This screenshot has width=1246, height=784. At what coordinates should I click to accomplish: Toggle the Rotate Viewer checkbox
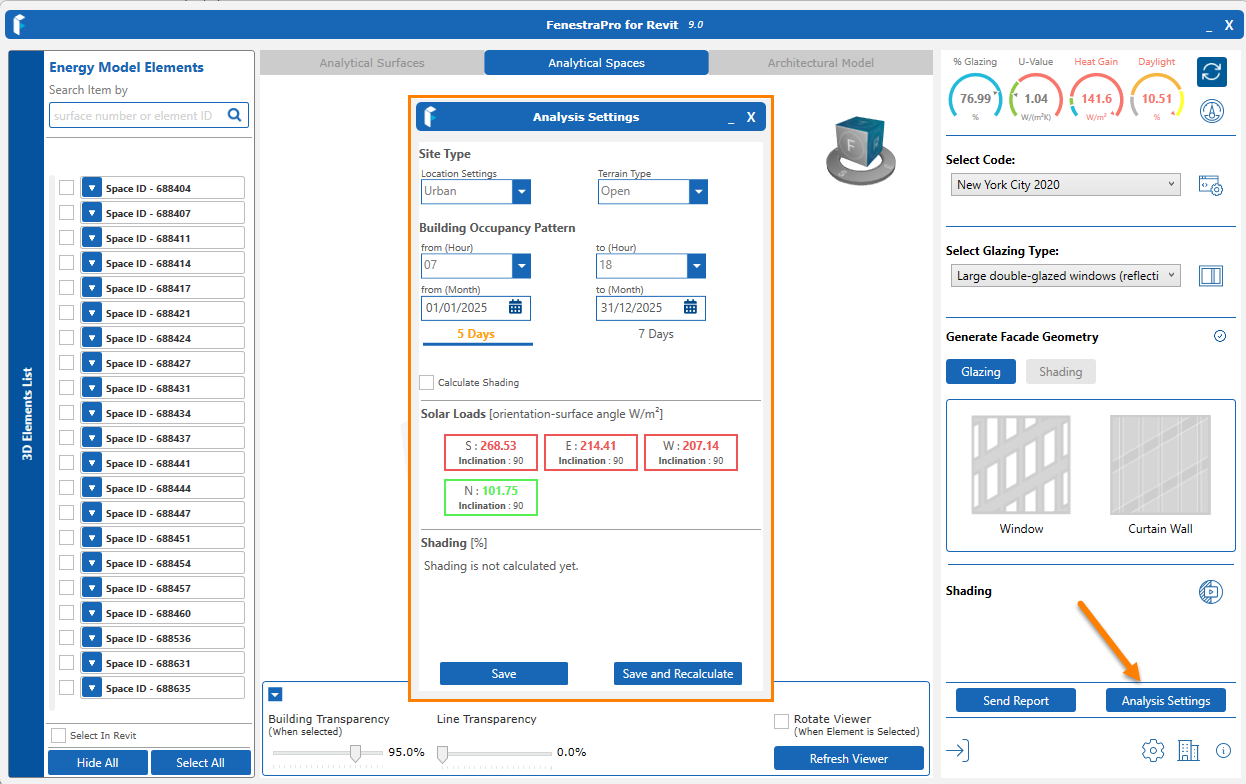tap(781, 720)
